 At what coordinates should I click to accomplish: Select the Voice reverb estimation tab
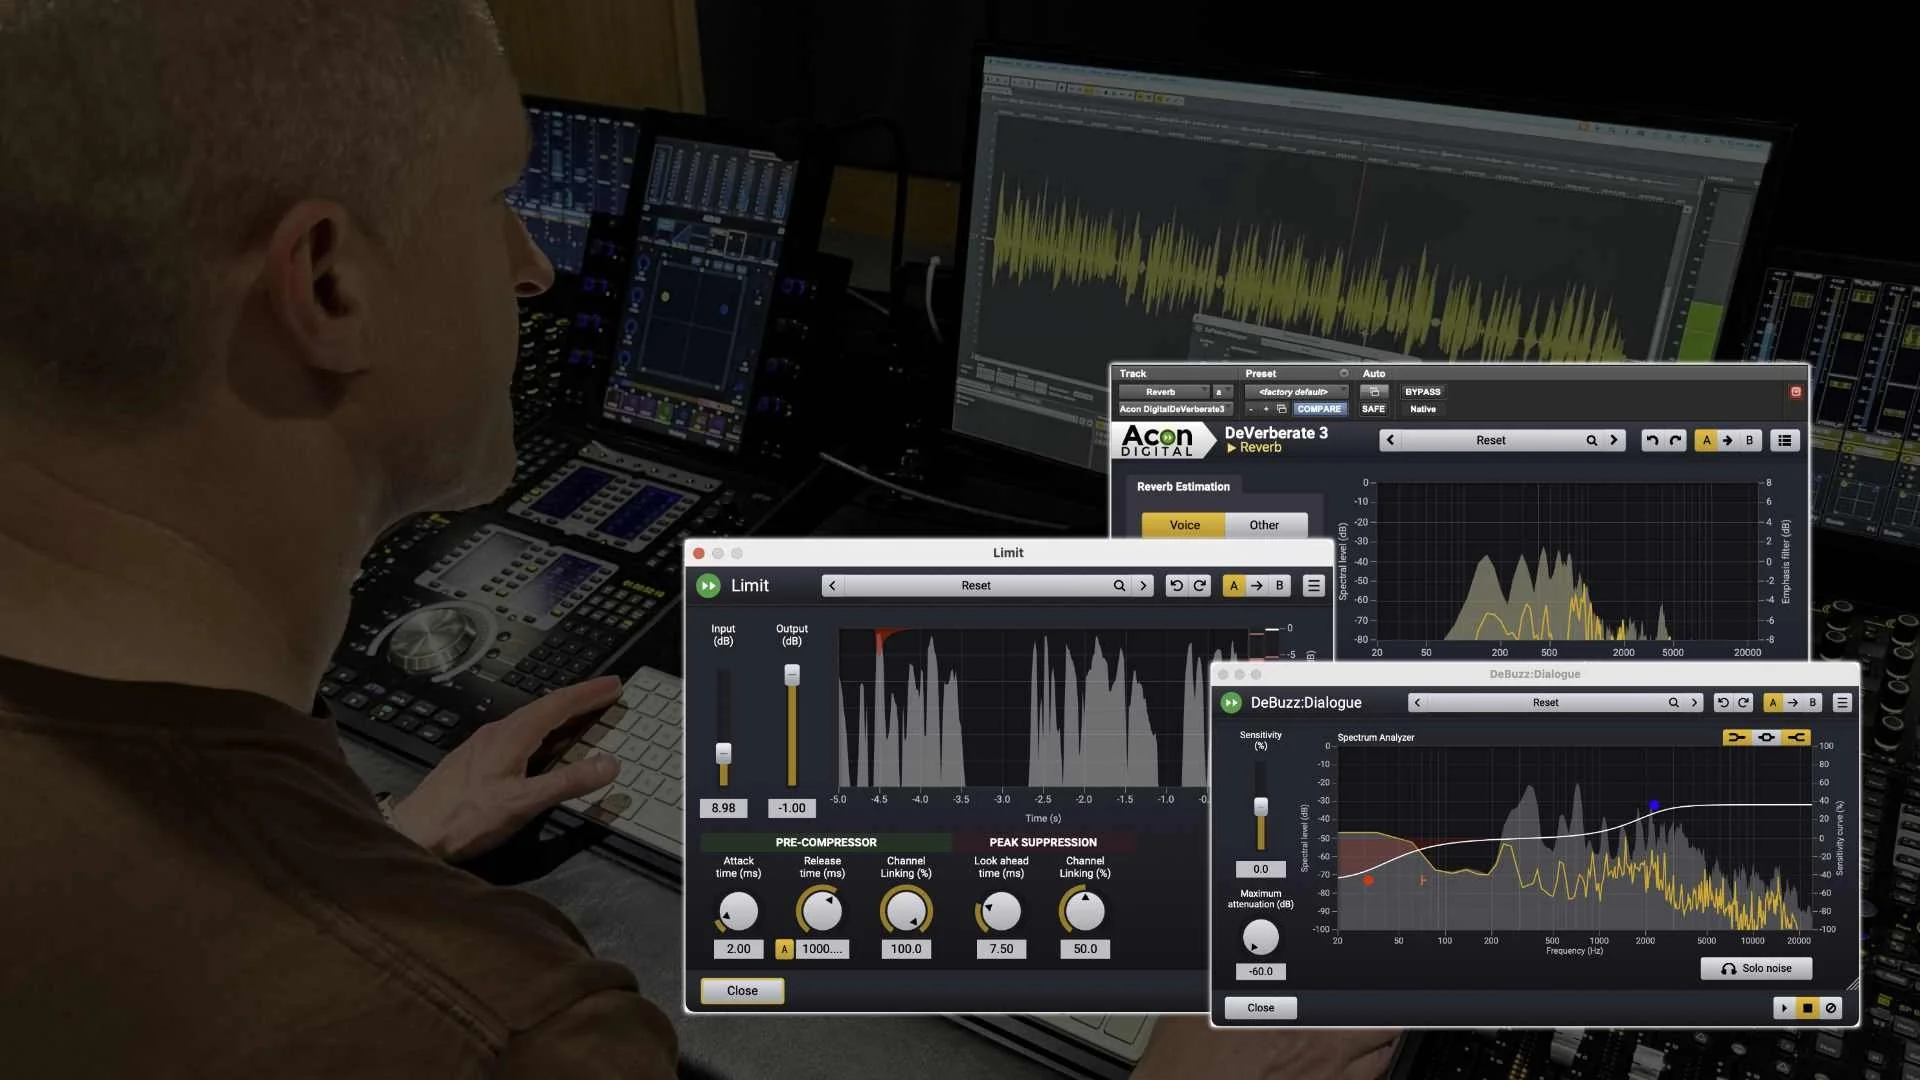pyautogui.click(x=1184, y=525)
